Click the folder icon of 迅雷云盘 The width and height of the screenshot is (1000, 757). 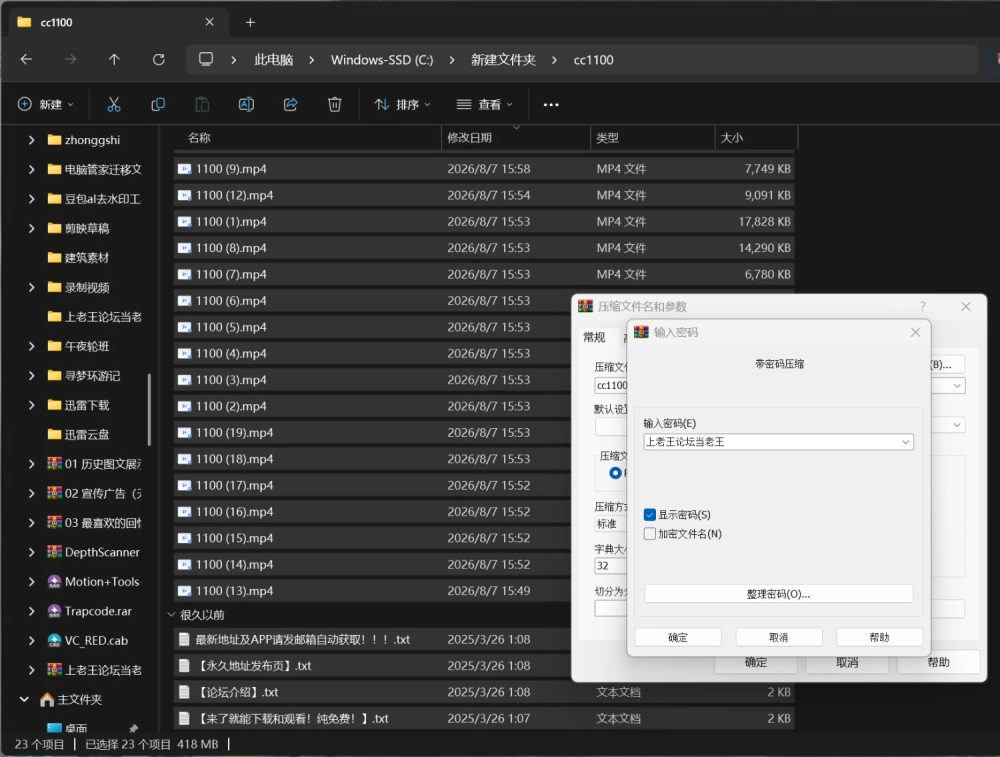pyautogui.click(x=54, y=434)
